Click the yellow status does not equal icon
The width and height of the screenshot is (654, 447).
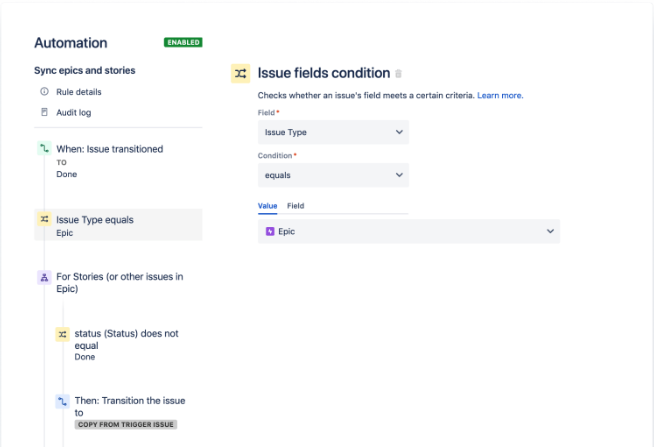click(63, 334)
